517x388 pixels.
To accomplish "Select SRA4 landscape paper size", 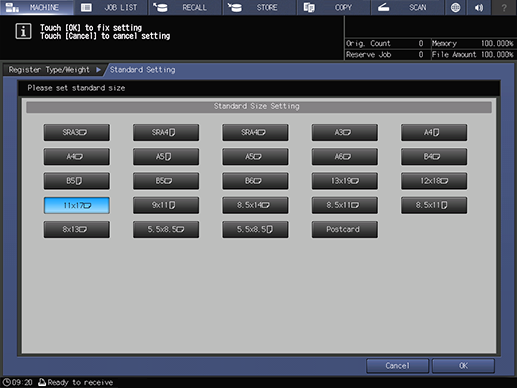I will 255,132.
